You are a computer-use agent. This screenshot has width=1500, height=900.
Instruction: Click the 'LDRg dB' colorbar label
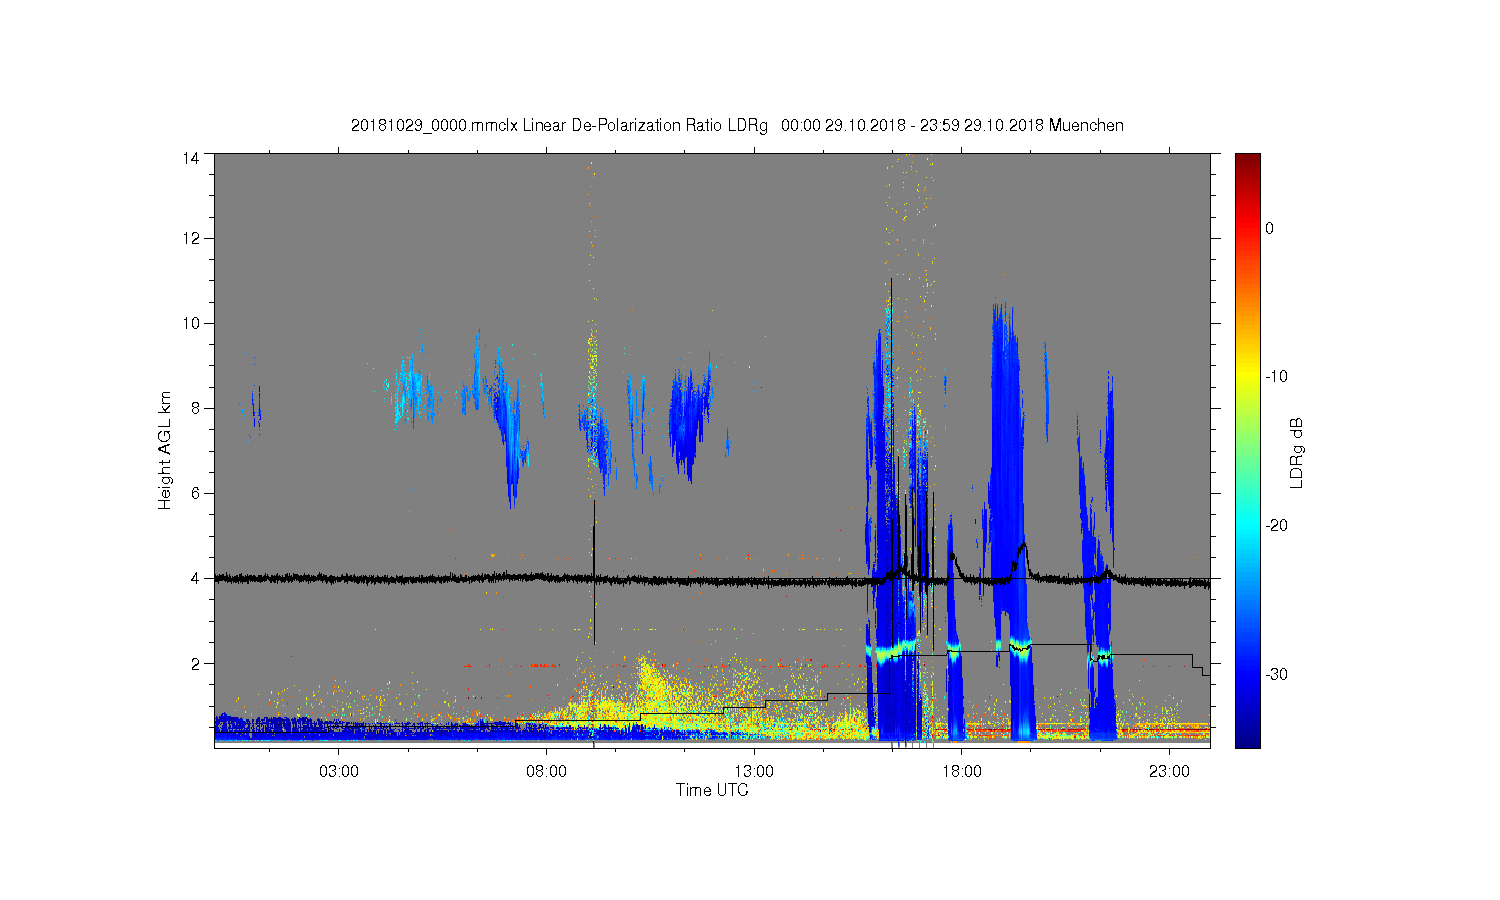pos(1297,452)
